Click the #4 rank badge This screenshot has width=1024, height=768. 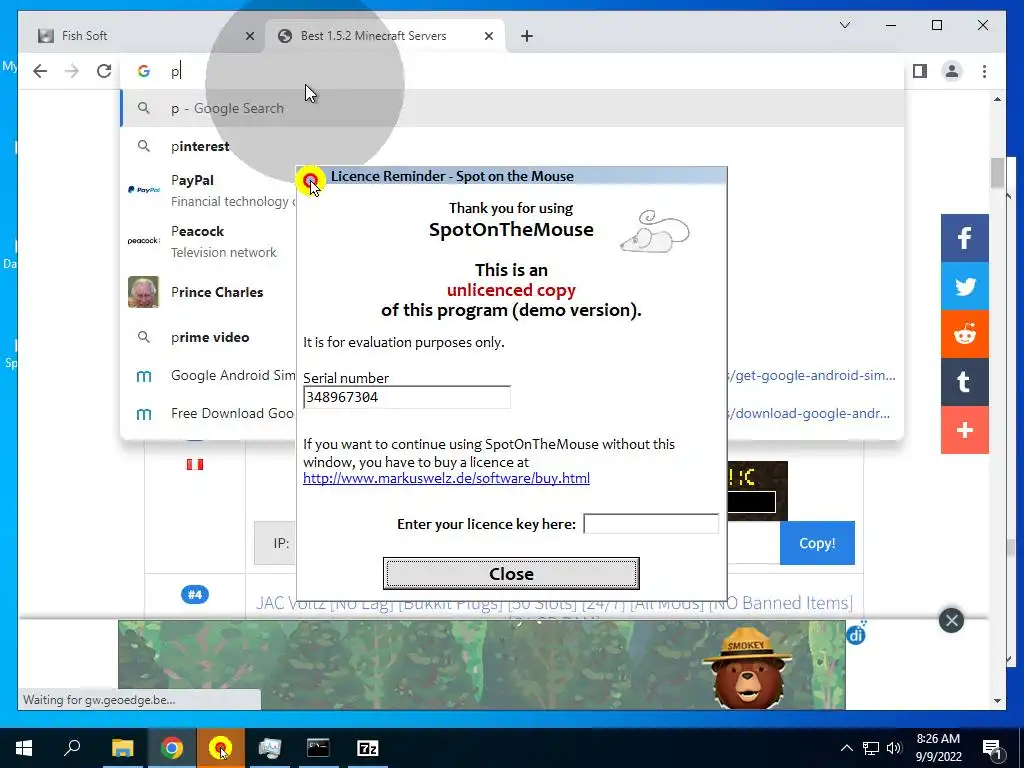click(x=195, y=595)
